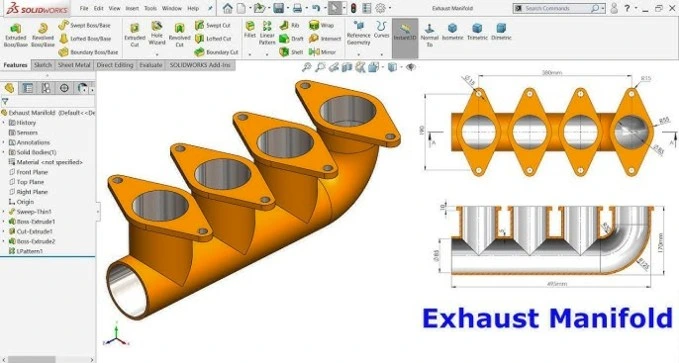Switch to the Sheet Metal tab
The width and height of the screenshot is (679, 363).
point(74,65)
